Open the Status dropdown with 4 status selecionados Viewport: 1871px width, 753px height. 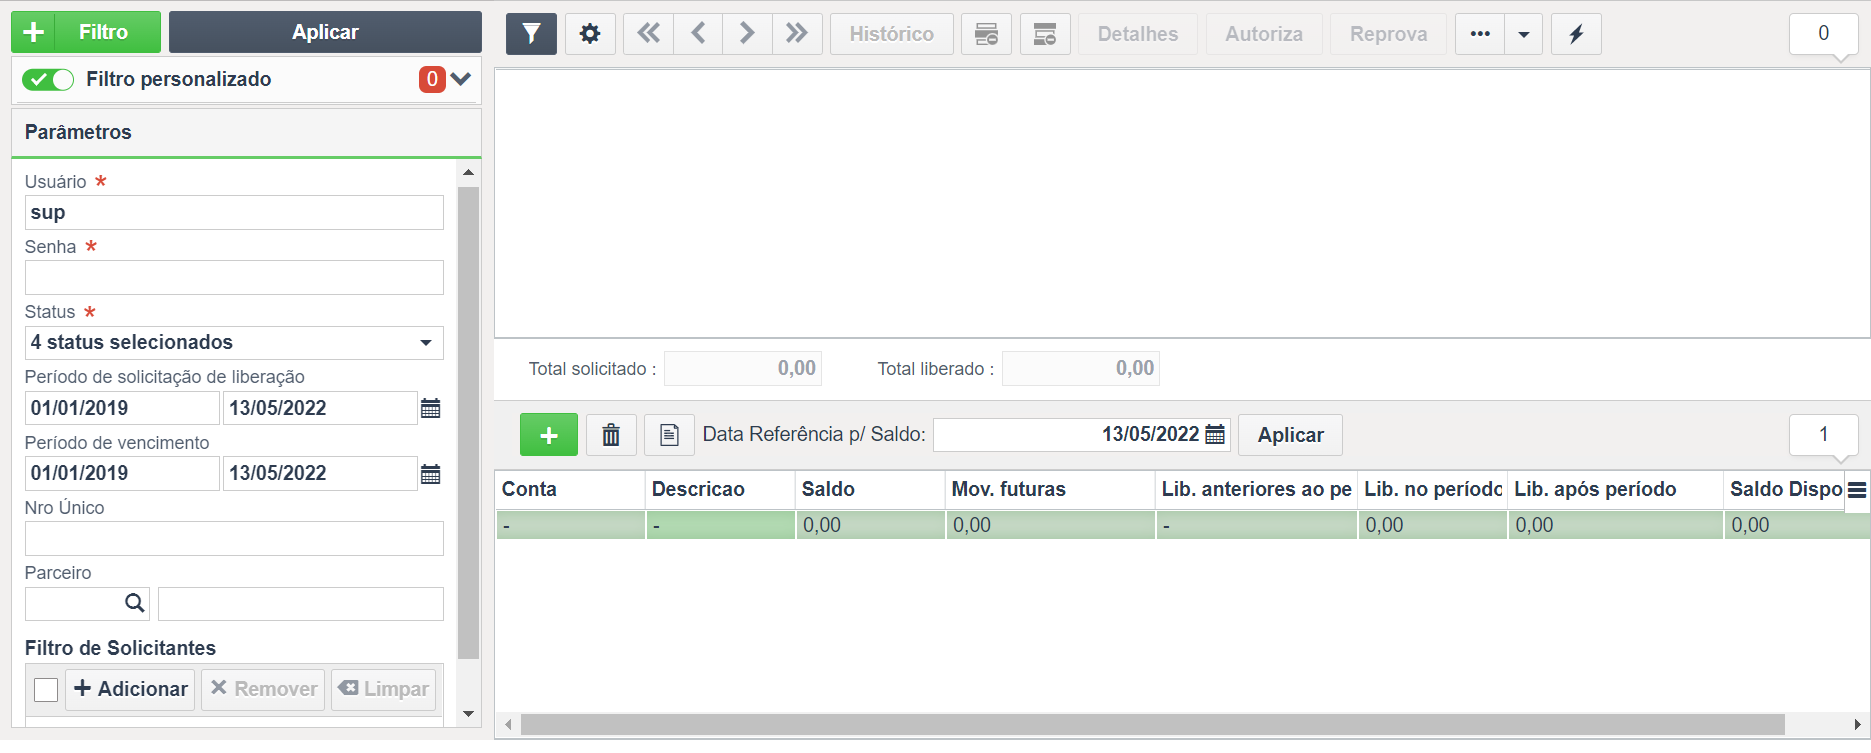[234, 342]
